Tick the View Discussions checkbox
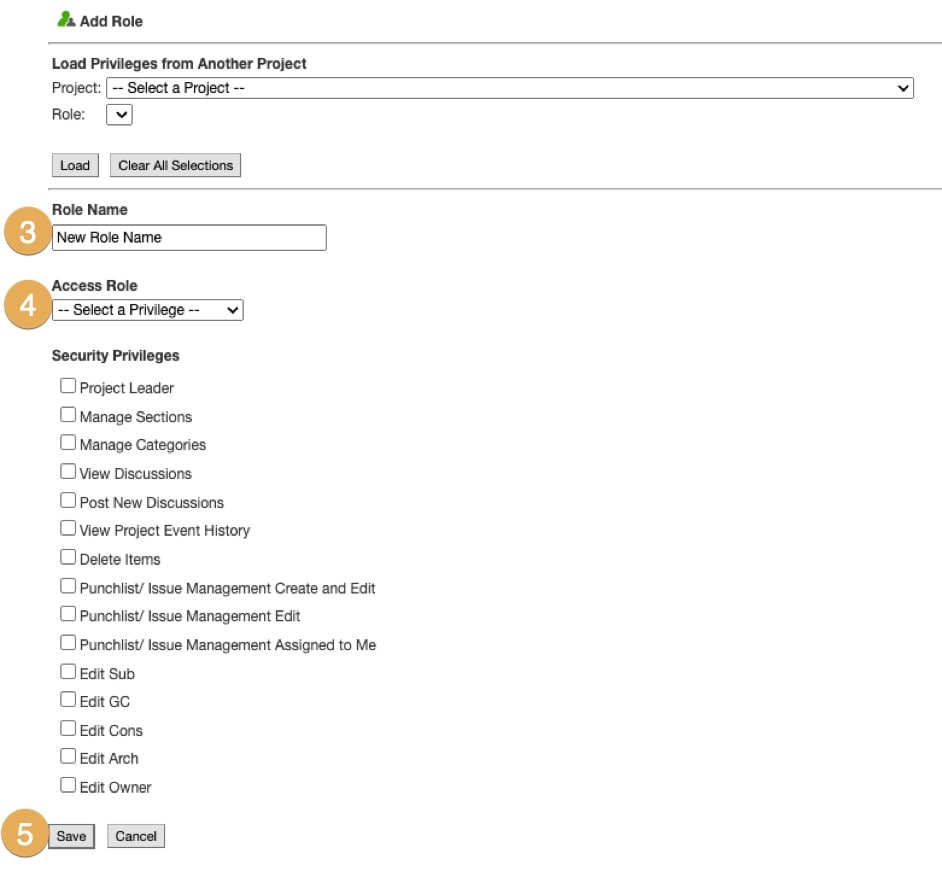The image size is (942, 871). 68,472
